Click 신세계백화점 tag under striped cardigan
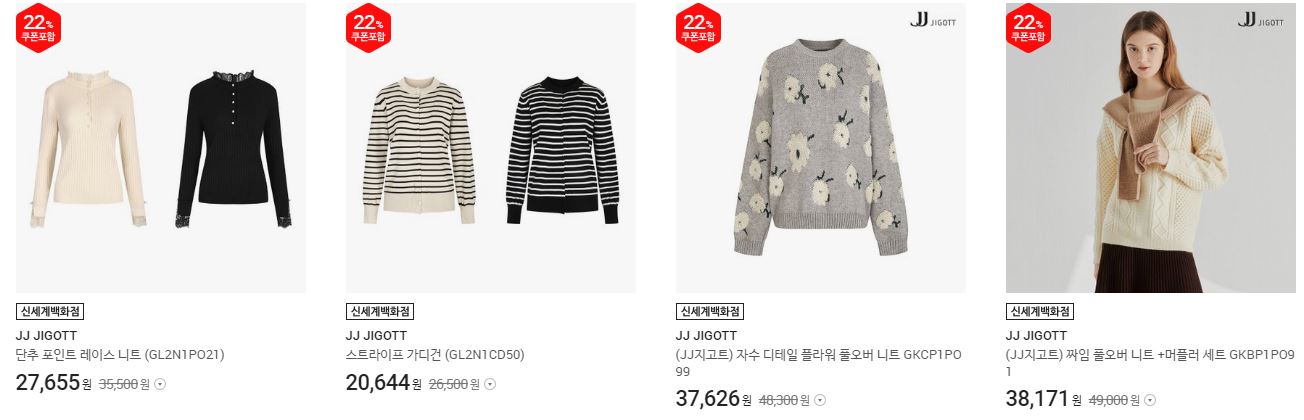Screen dimensions: 1304x420 coord(380,312)
